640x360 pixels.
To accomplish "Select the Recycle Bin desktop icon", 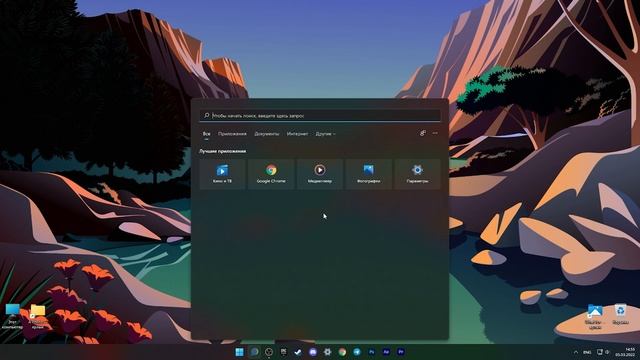I will point(620,314).
